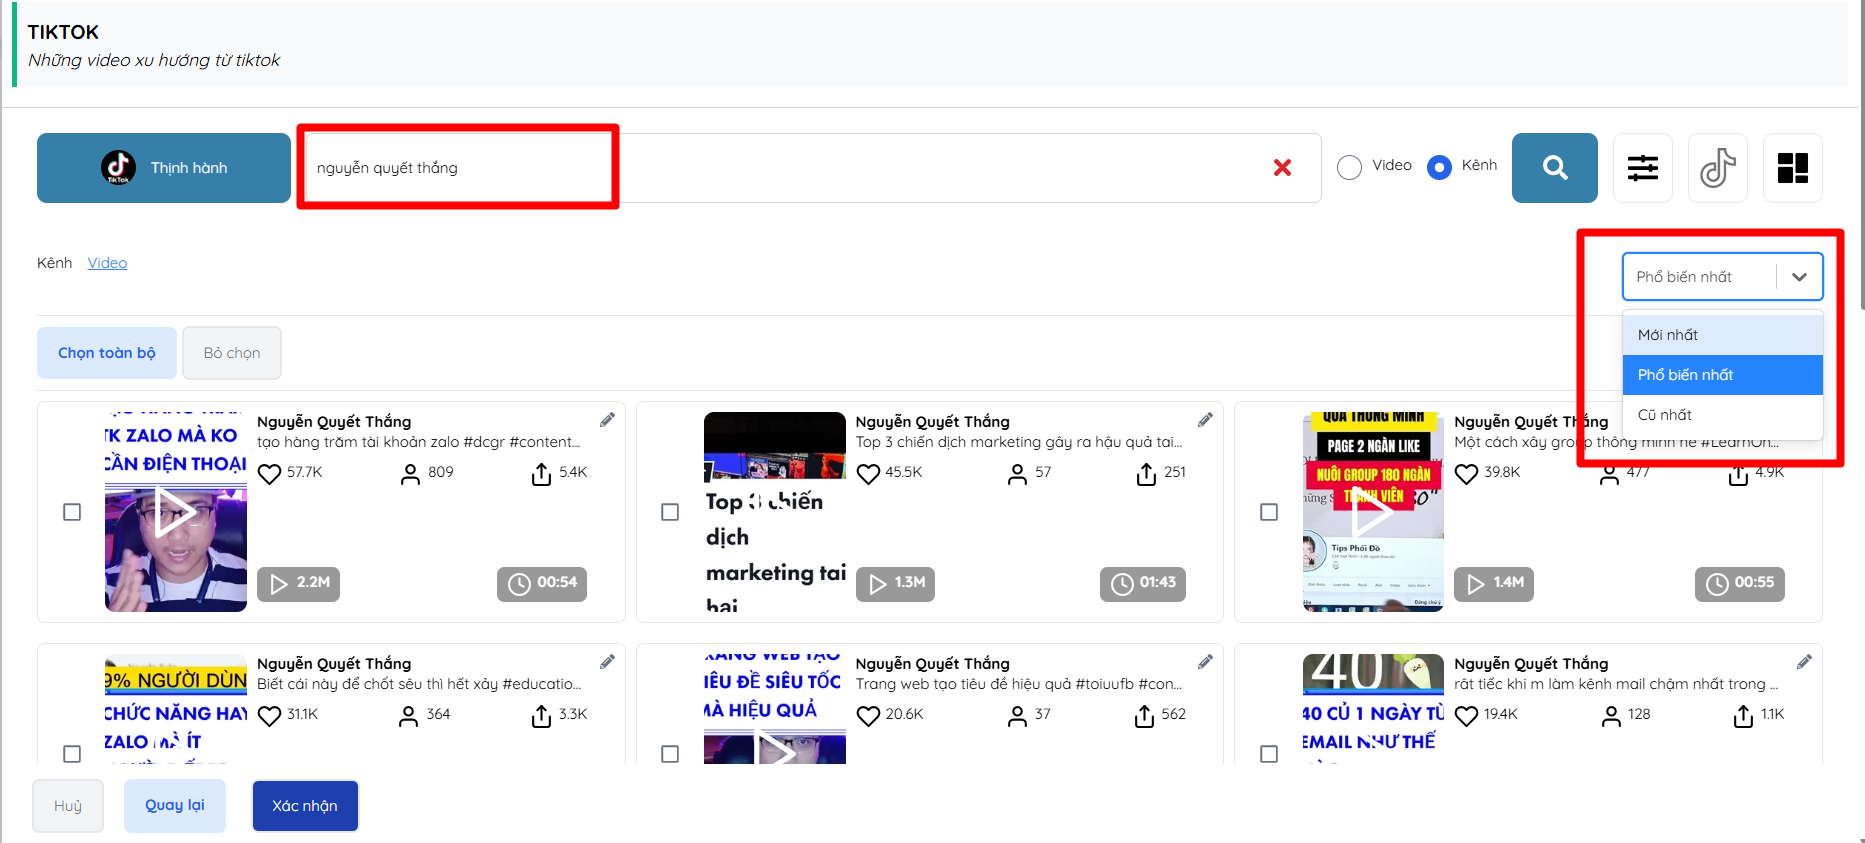The image size is (1865, 843).
Task: Select the Kênh radio button
Action: pos(1439,167)
